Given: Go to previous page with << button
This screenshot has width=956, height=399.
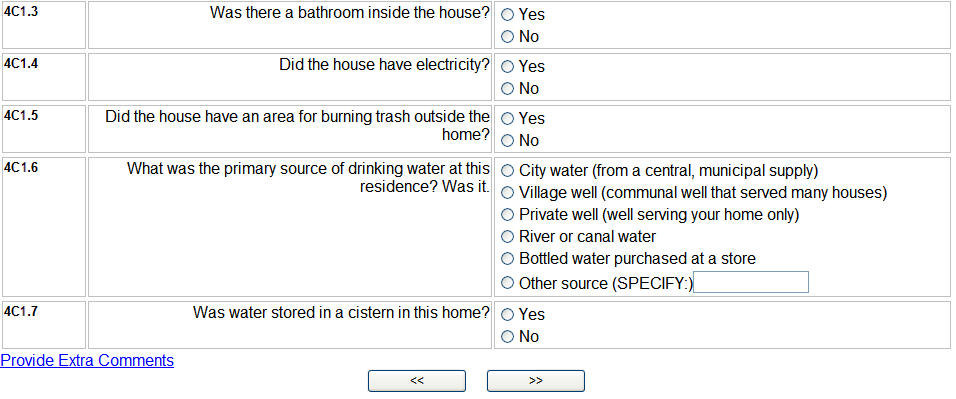Looking at the screenshot, I should coord(416,381).
